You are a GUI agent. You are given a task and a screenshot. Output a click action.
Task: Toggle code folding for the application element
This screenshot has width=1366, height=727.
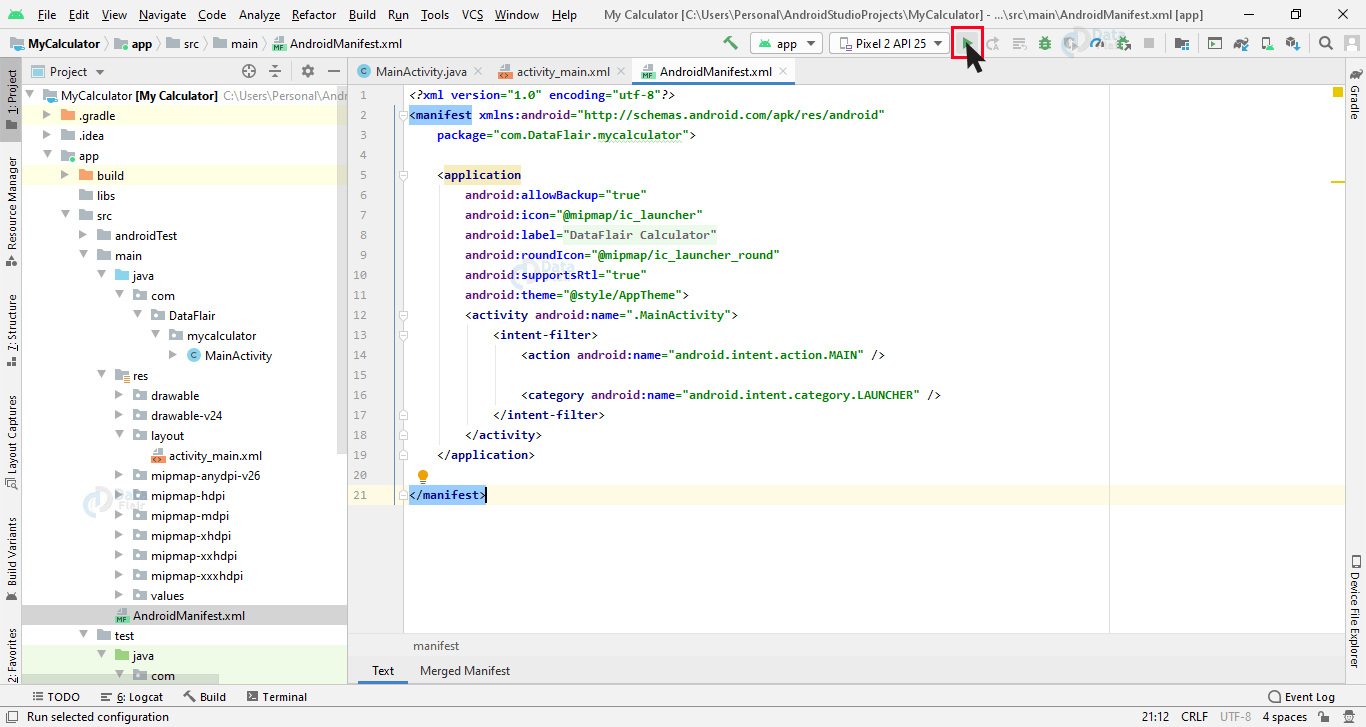(403, 174)
